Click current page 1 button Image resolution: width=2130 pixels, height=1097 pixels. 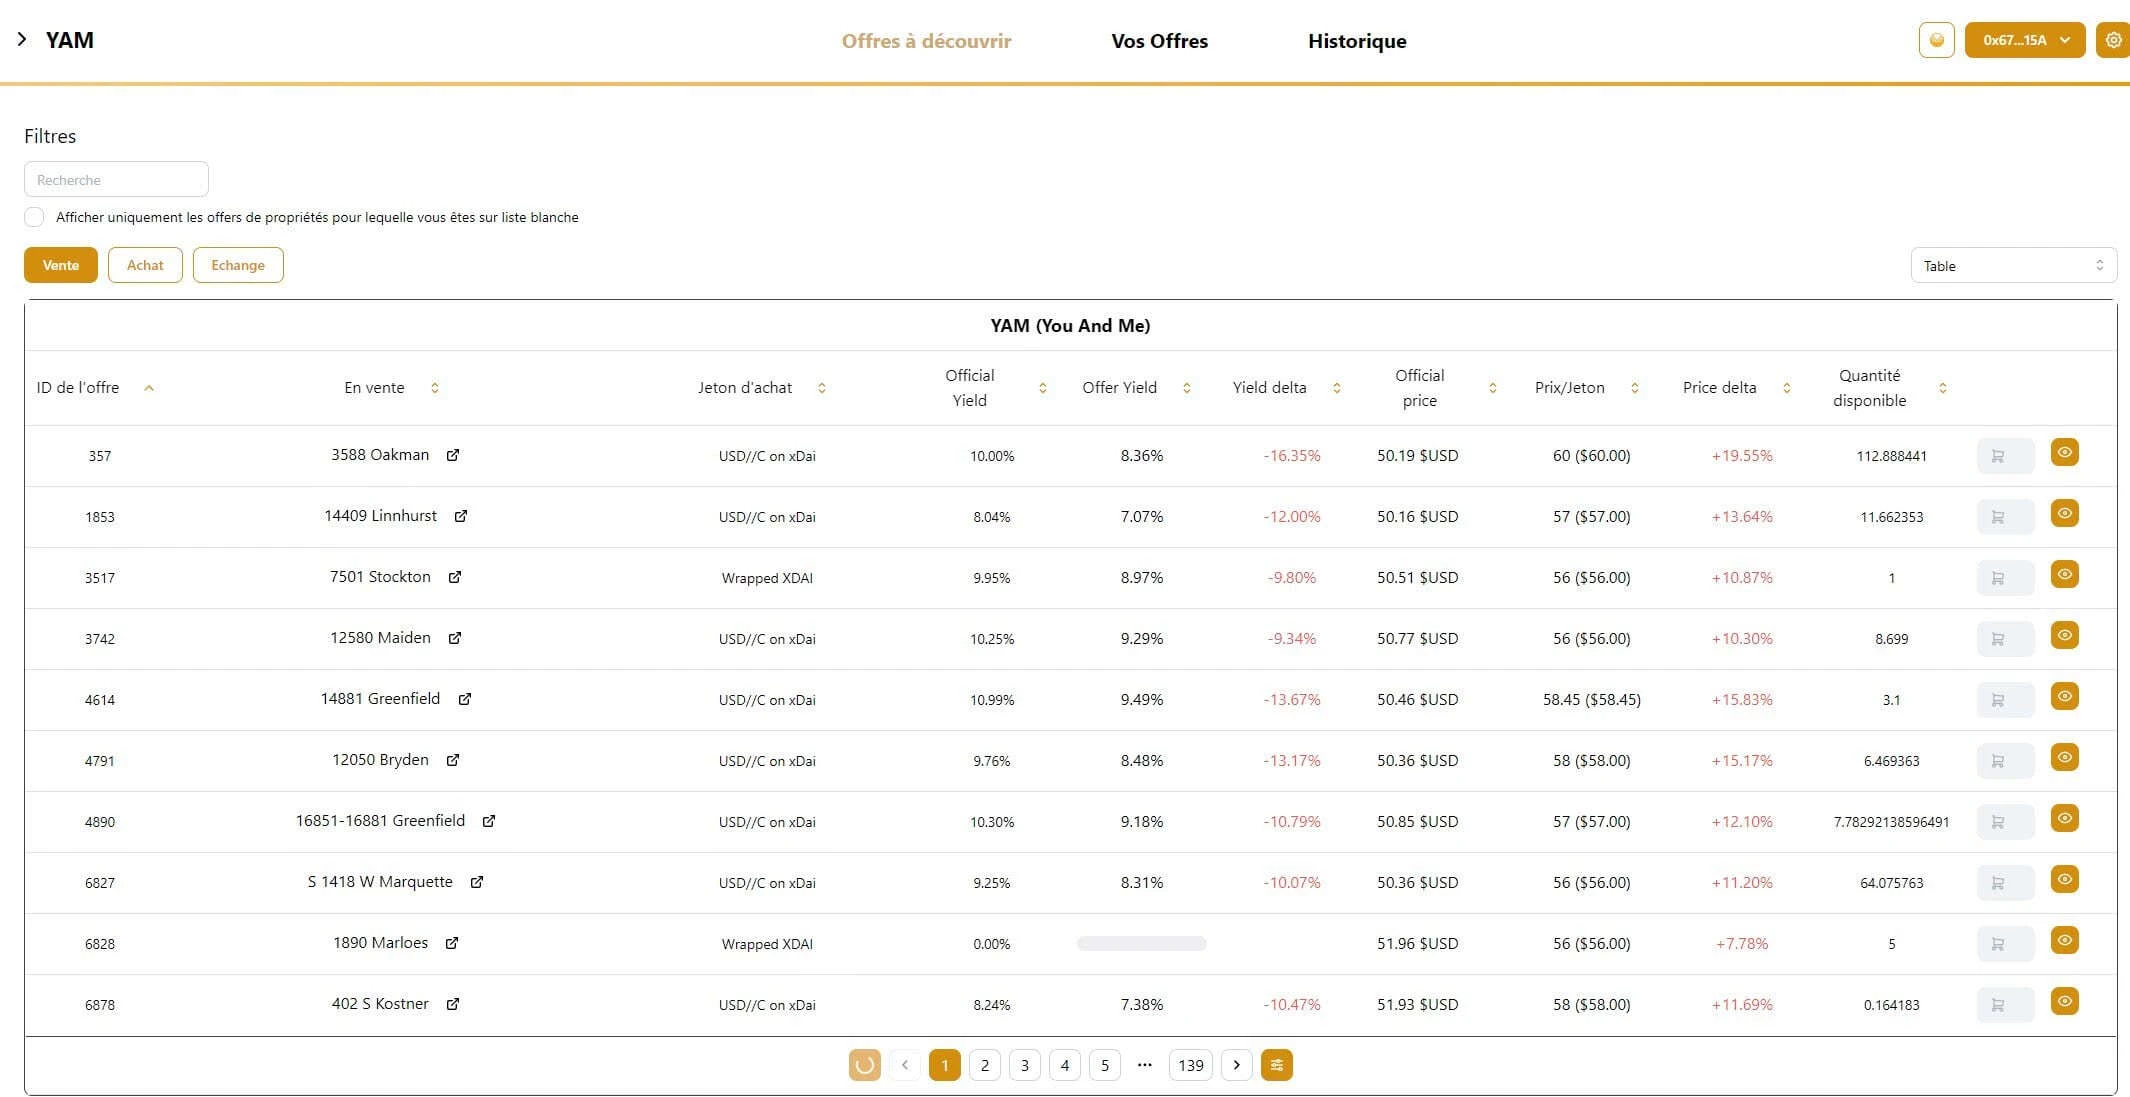(945, 1065)
